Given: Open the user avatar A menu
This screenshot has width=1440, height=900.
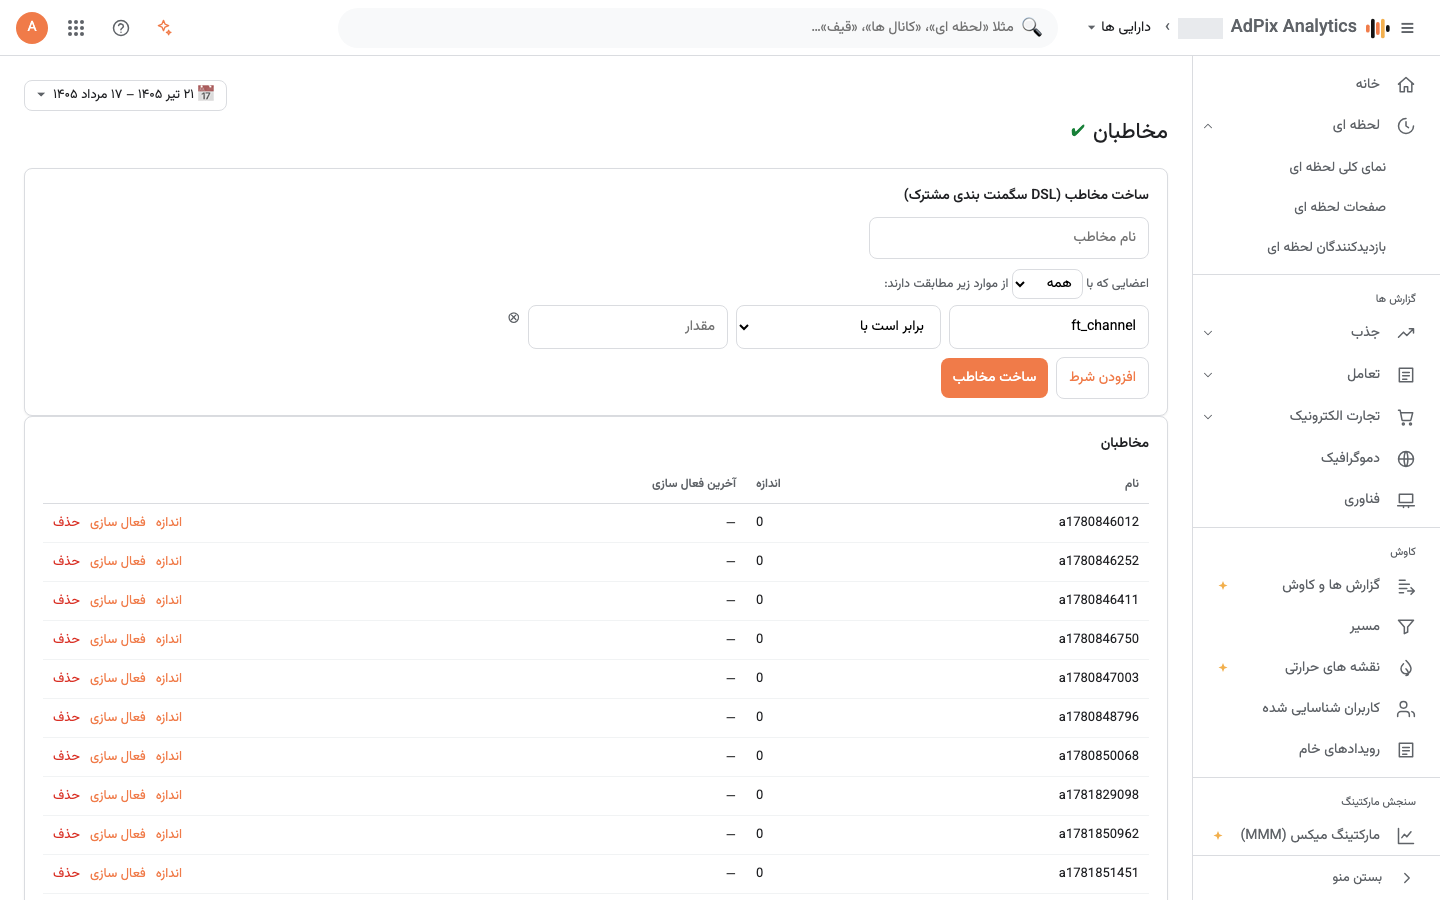Looking at the screenshot, I should (32, 28).
